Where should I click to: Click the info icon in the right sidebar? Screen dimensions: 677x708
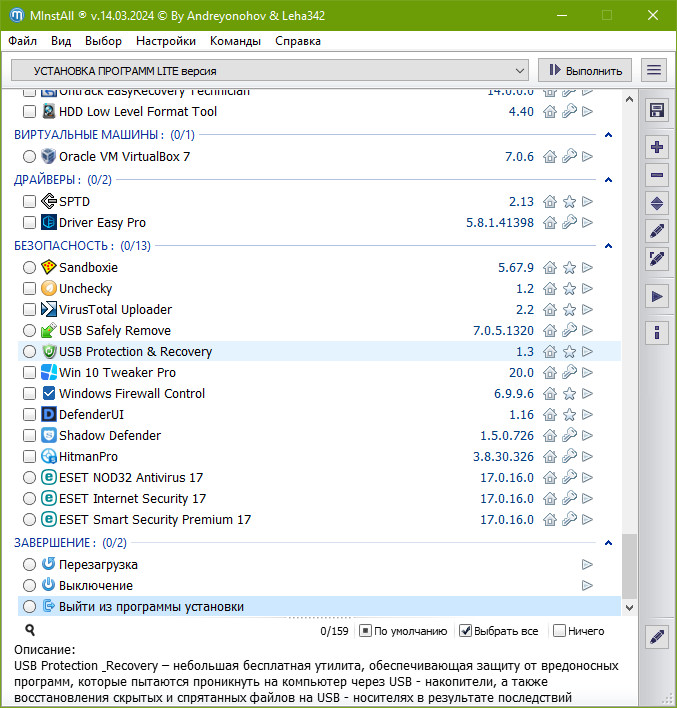pos(657,332)
